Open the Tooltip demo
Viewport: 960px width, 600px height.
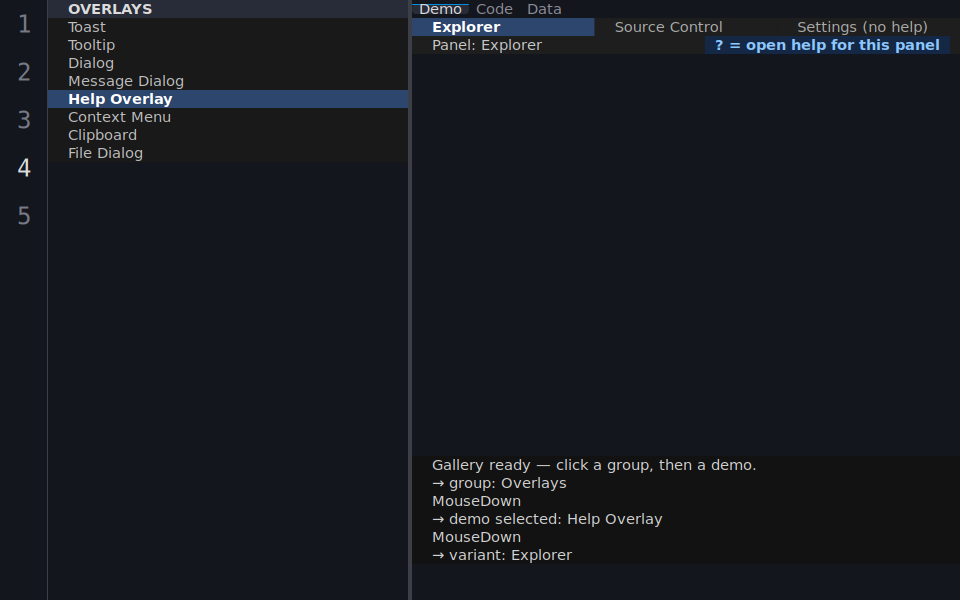point(228,45)
